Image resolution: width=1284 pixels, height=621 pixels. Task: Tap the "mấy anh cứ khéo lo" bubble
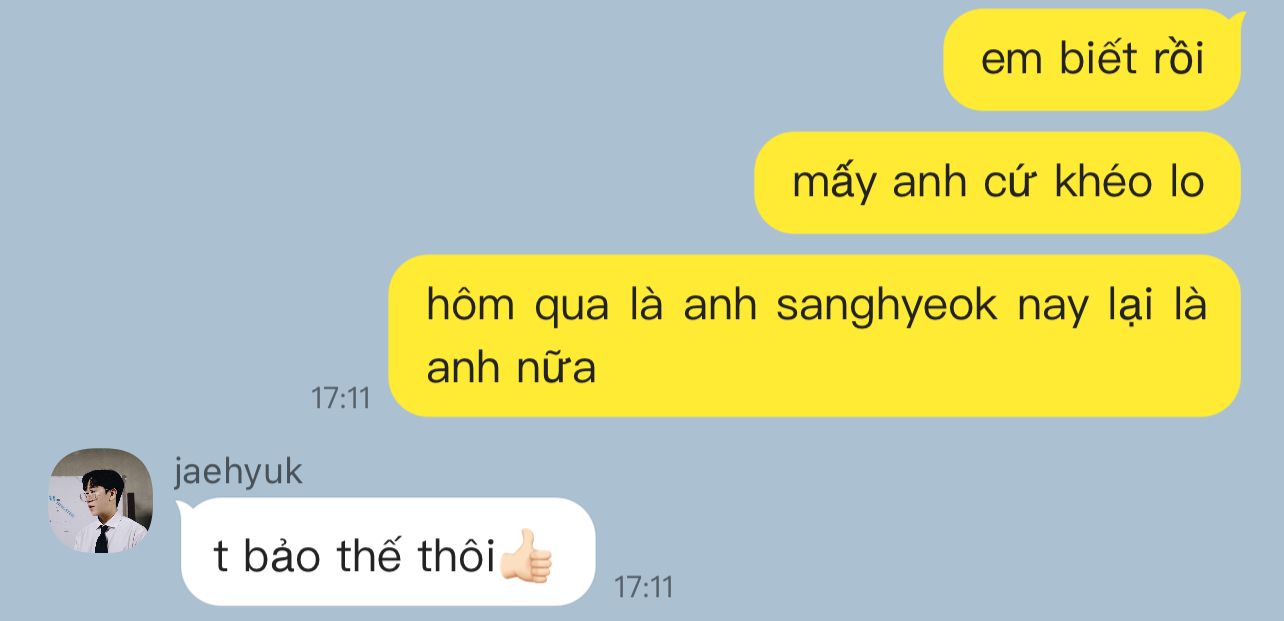pos(997,183)
